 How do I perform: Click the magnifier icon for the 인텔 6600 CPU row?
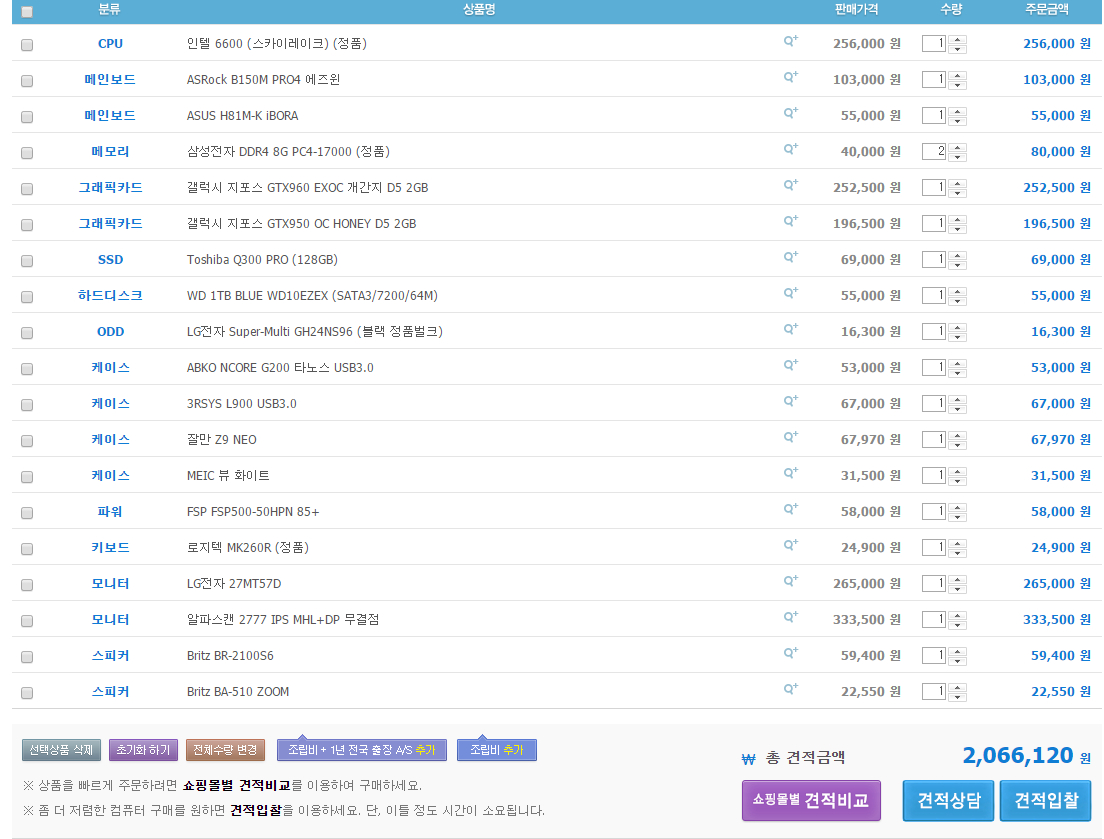pos(790,42)
